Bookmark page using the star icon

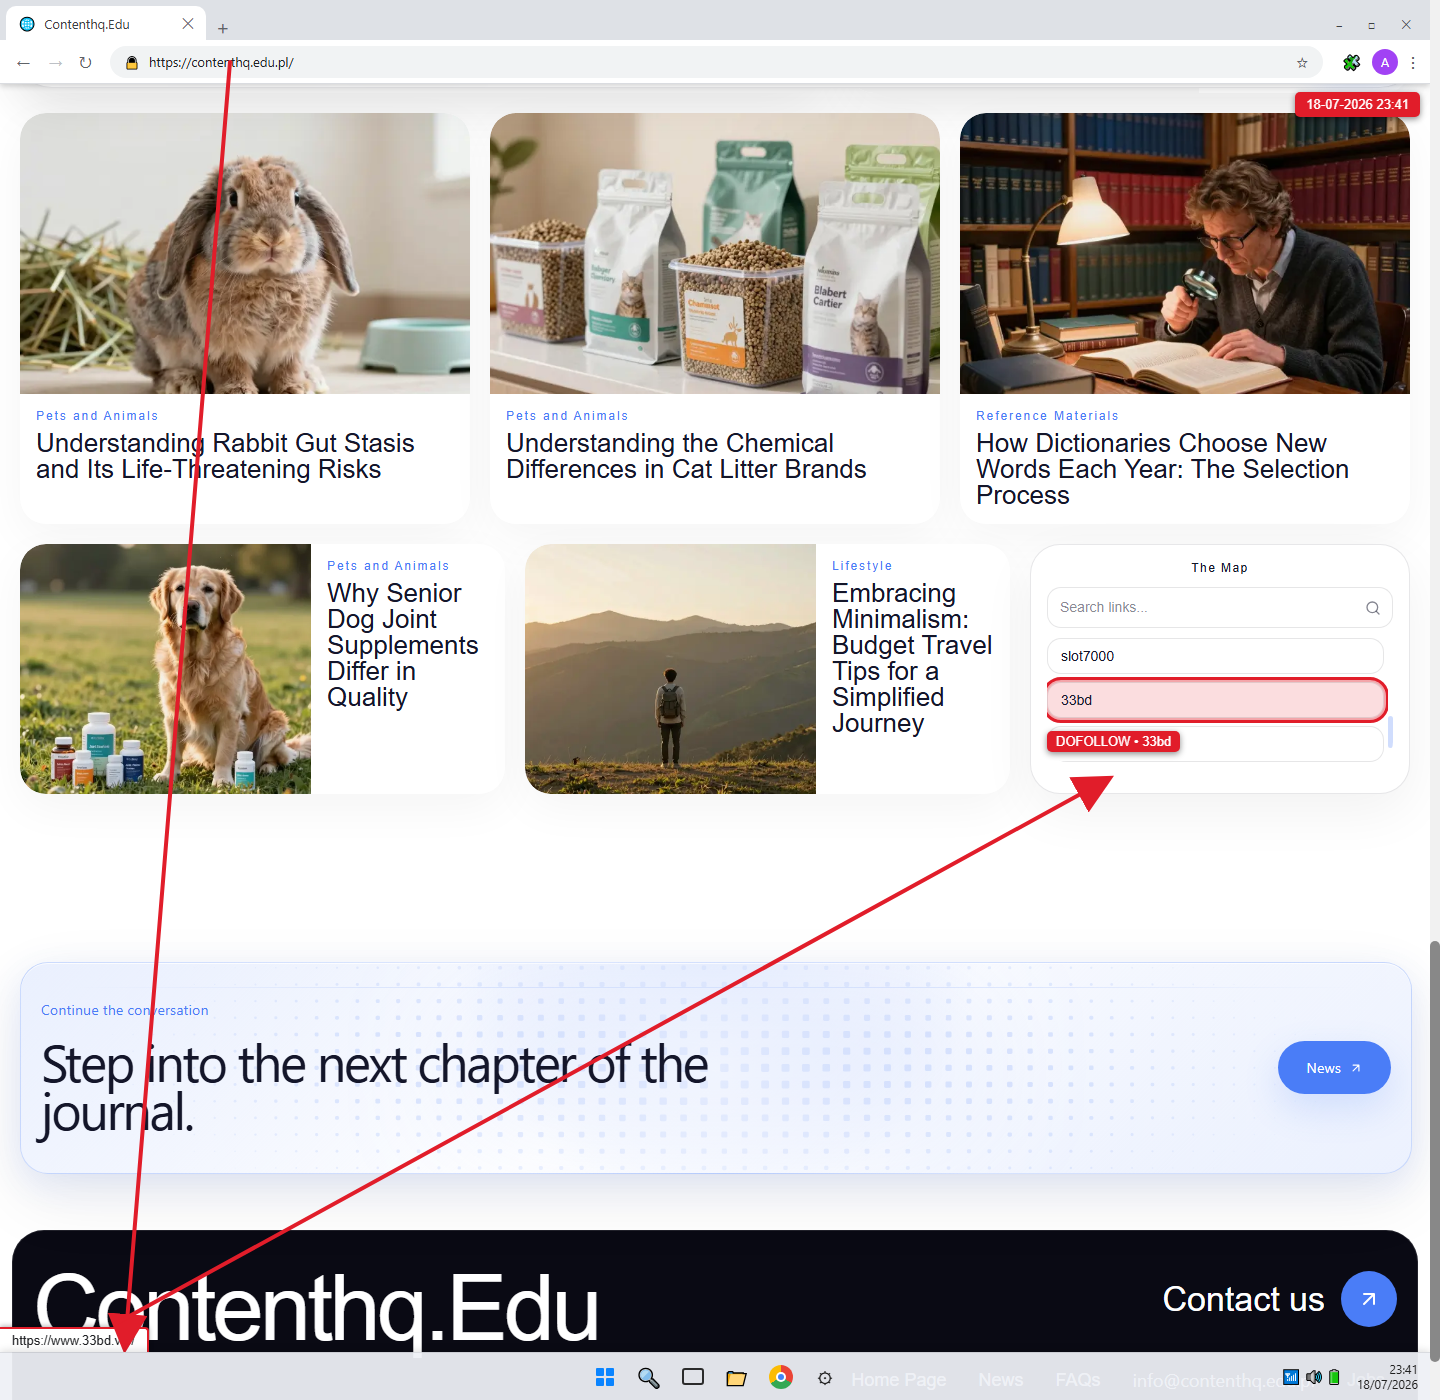[1302, 62]
